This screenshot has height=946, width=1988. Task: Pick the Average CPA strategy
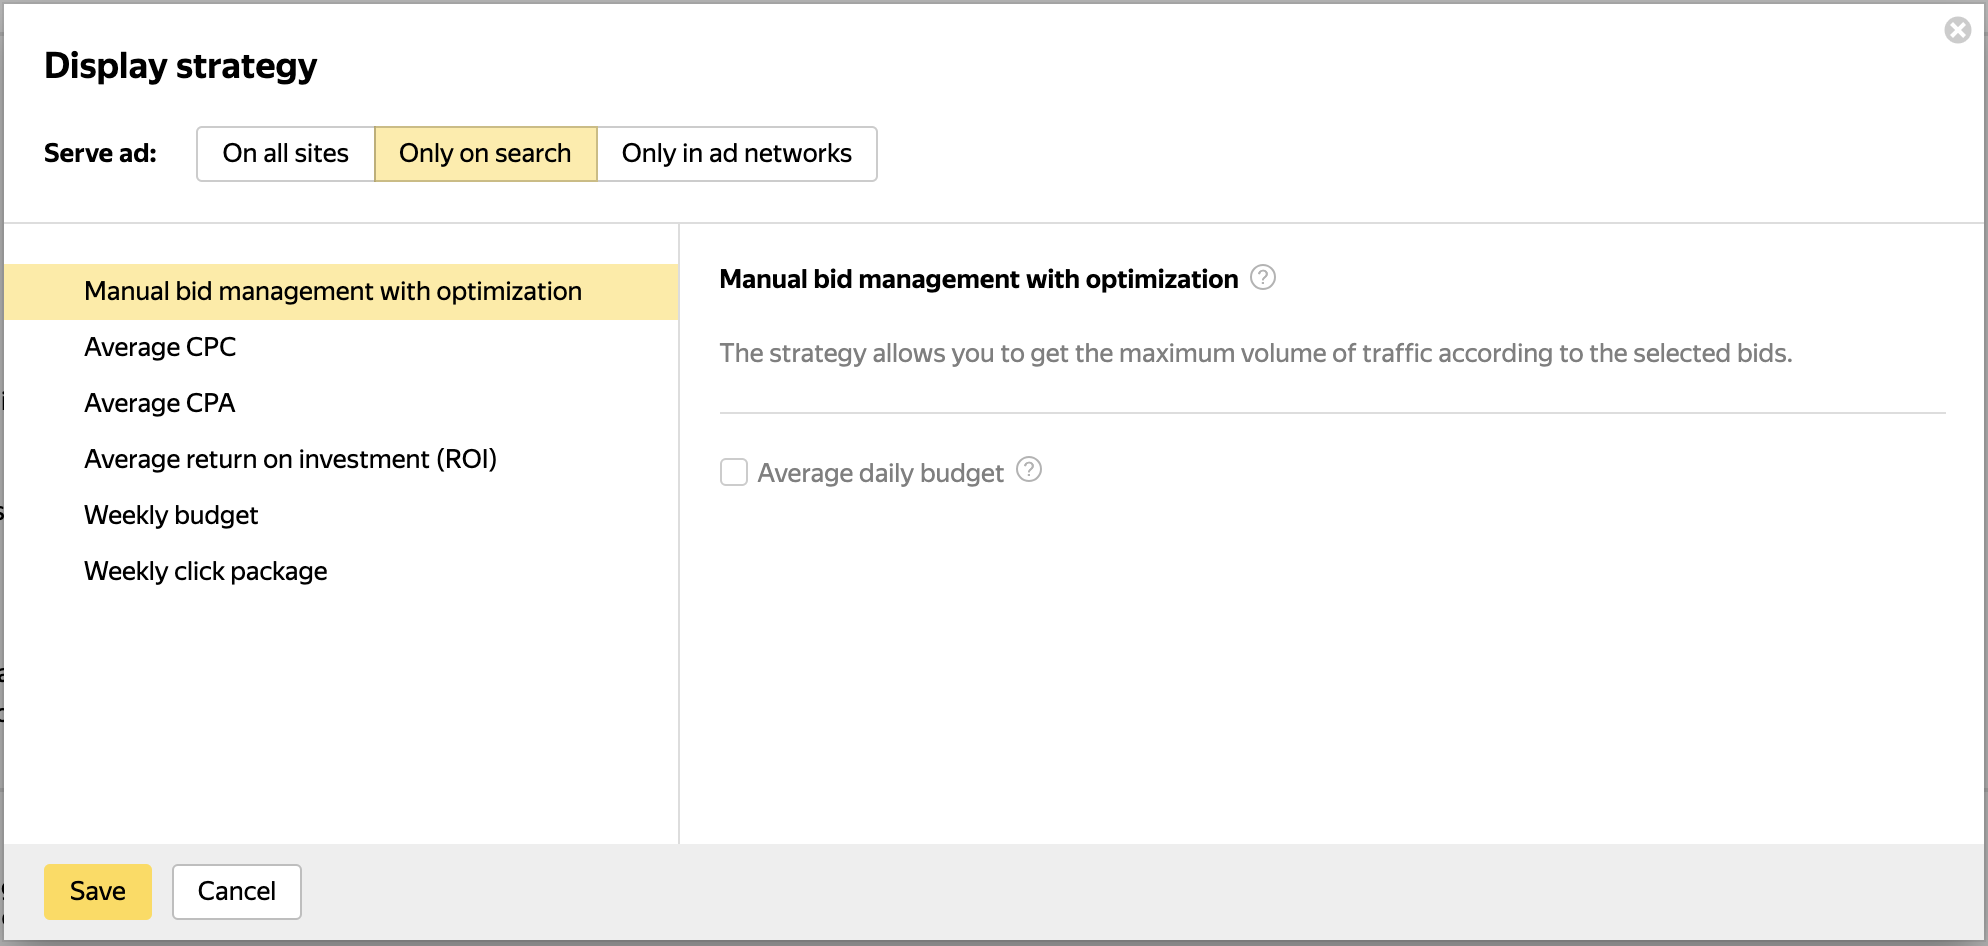click(160, 404)
